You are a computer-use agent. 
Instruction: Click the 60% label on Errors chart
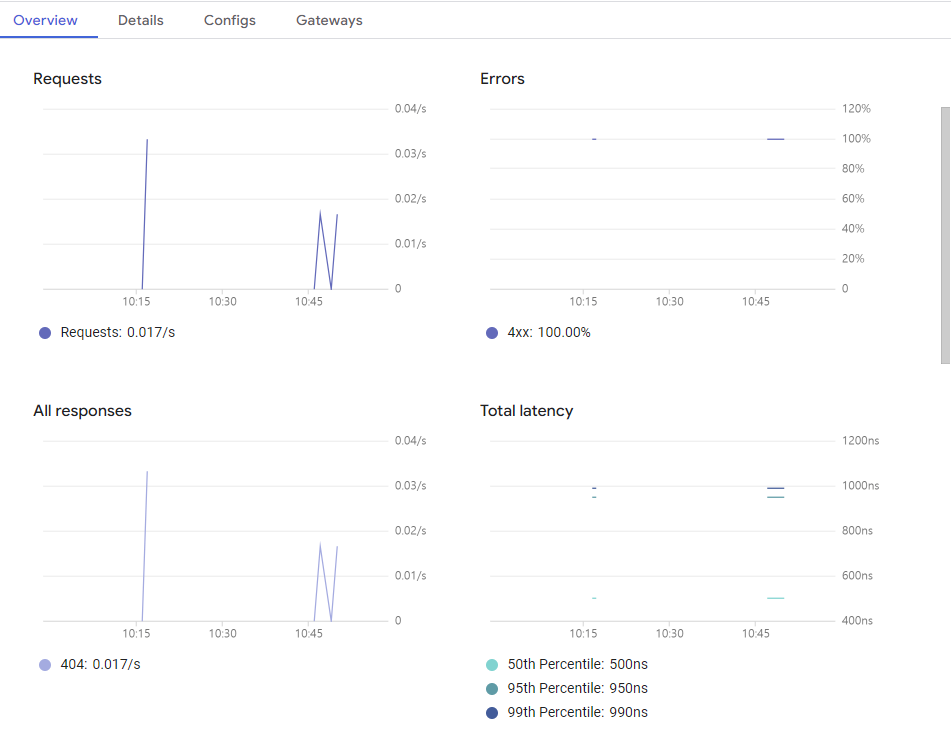point(853,198)
